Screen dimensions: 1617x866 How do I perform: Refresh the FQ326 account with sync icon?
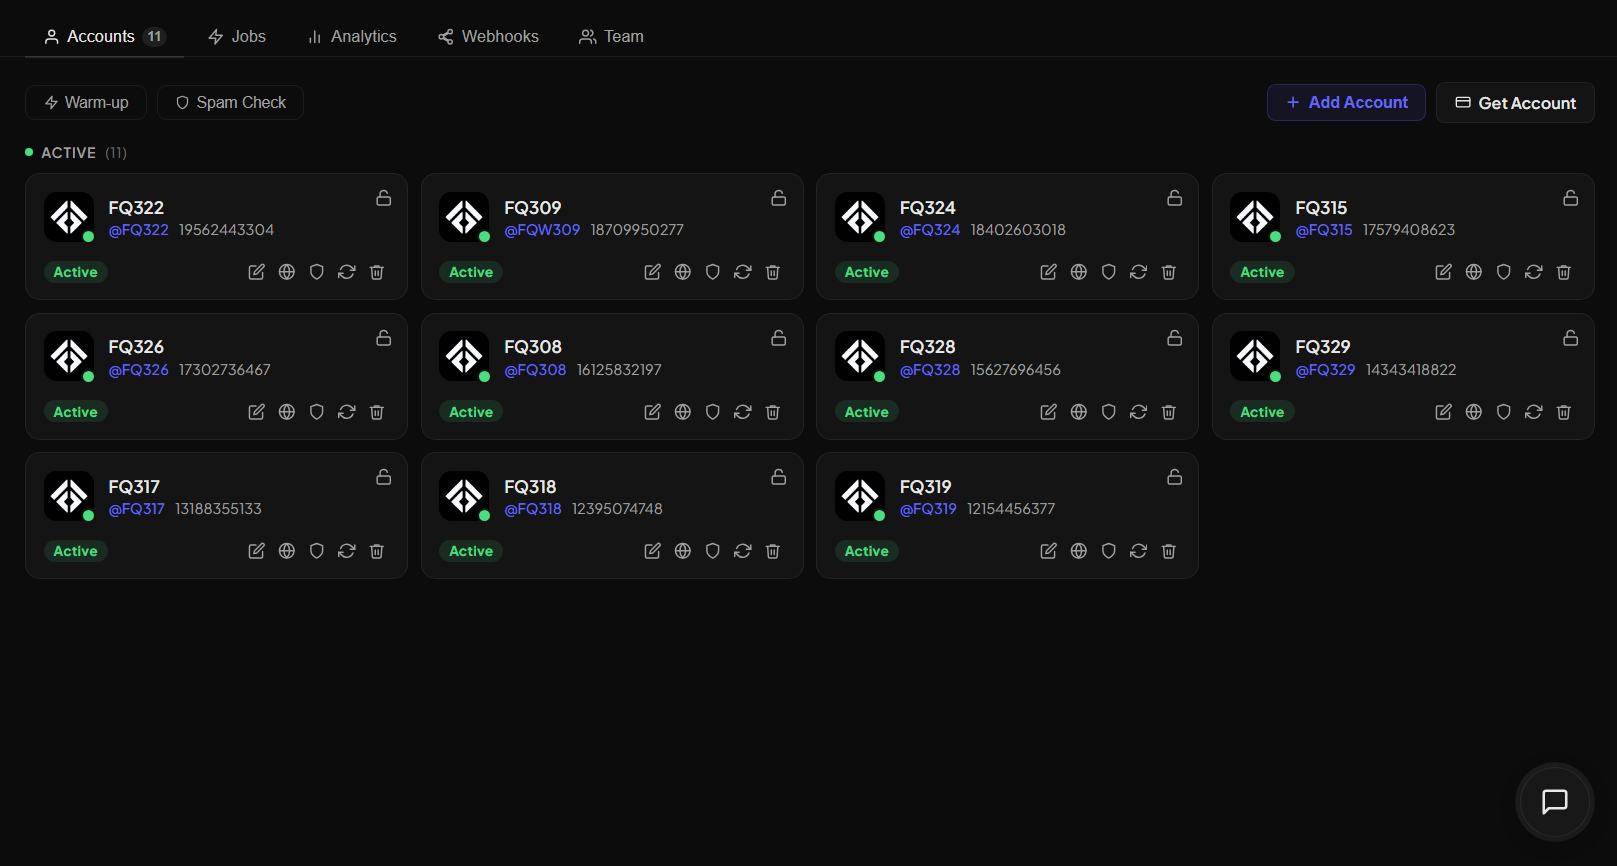(x=347, y=412)
